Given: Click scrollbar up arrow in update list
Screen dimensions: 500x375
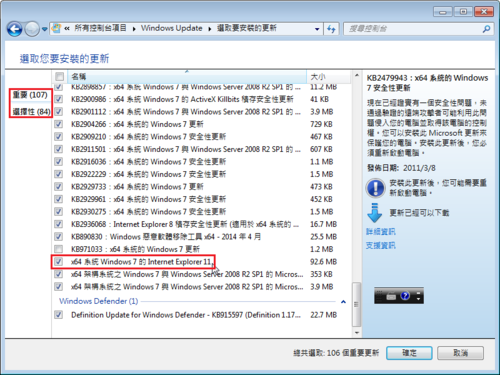Looking at the screenshot, I should 357,75.
